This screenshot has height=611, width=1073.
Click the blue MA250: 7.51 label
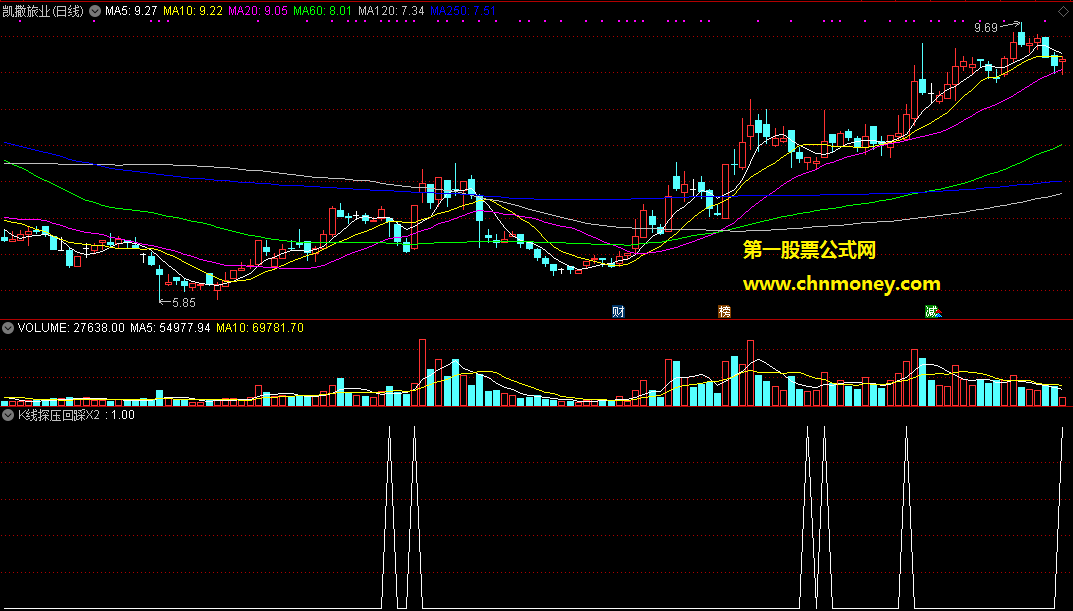(463, 11)
